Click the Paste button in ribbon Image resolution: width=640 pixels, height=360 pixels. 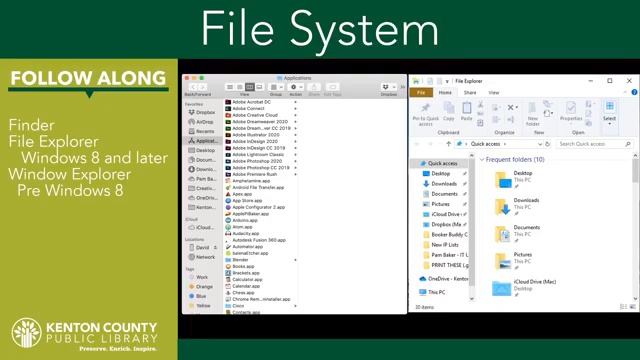pyautogui.click(x=467, y=112)
